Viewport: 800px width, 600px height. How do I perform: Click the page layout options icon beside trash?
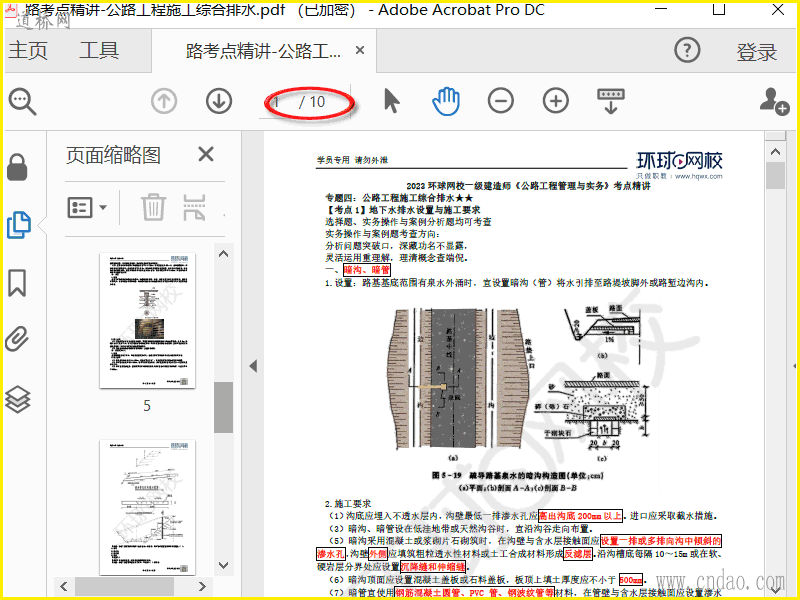pos(194,207)
